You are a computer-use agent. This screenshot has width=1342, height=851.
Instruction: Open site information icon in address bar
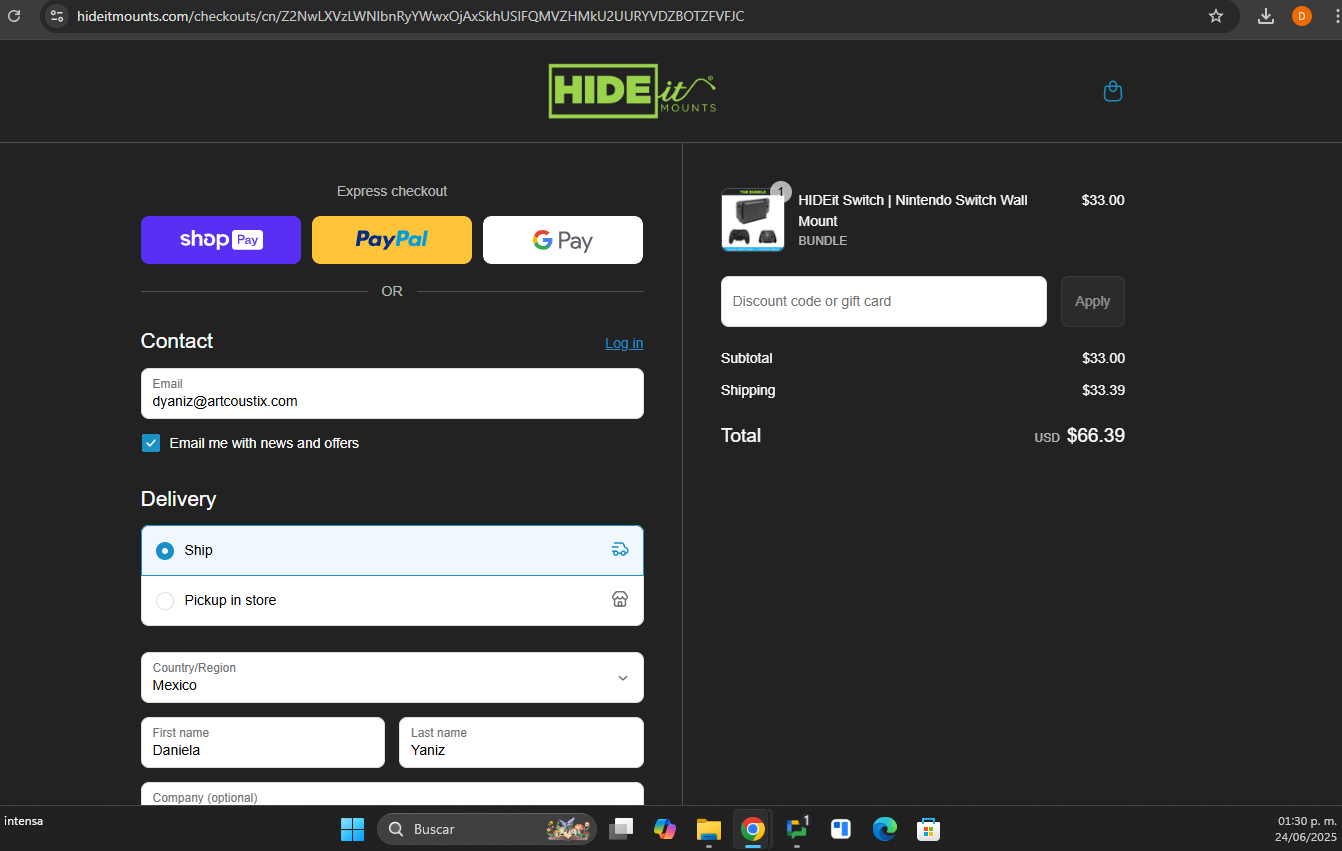[x=57, y=16]
